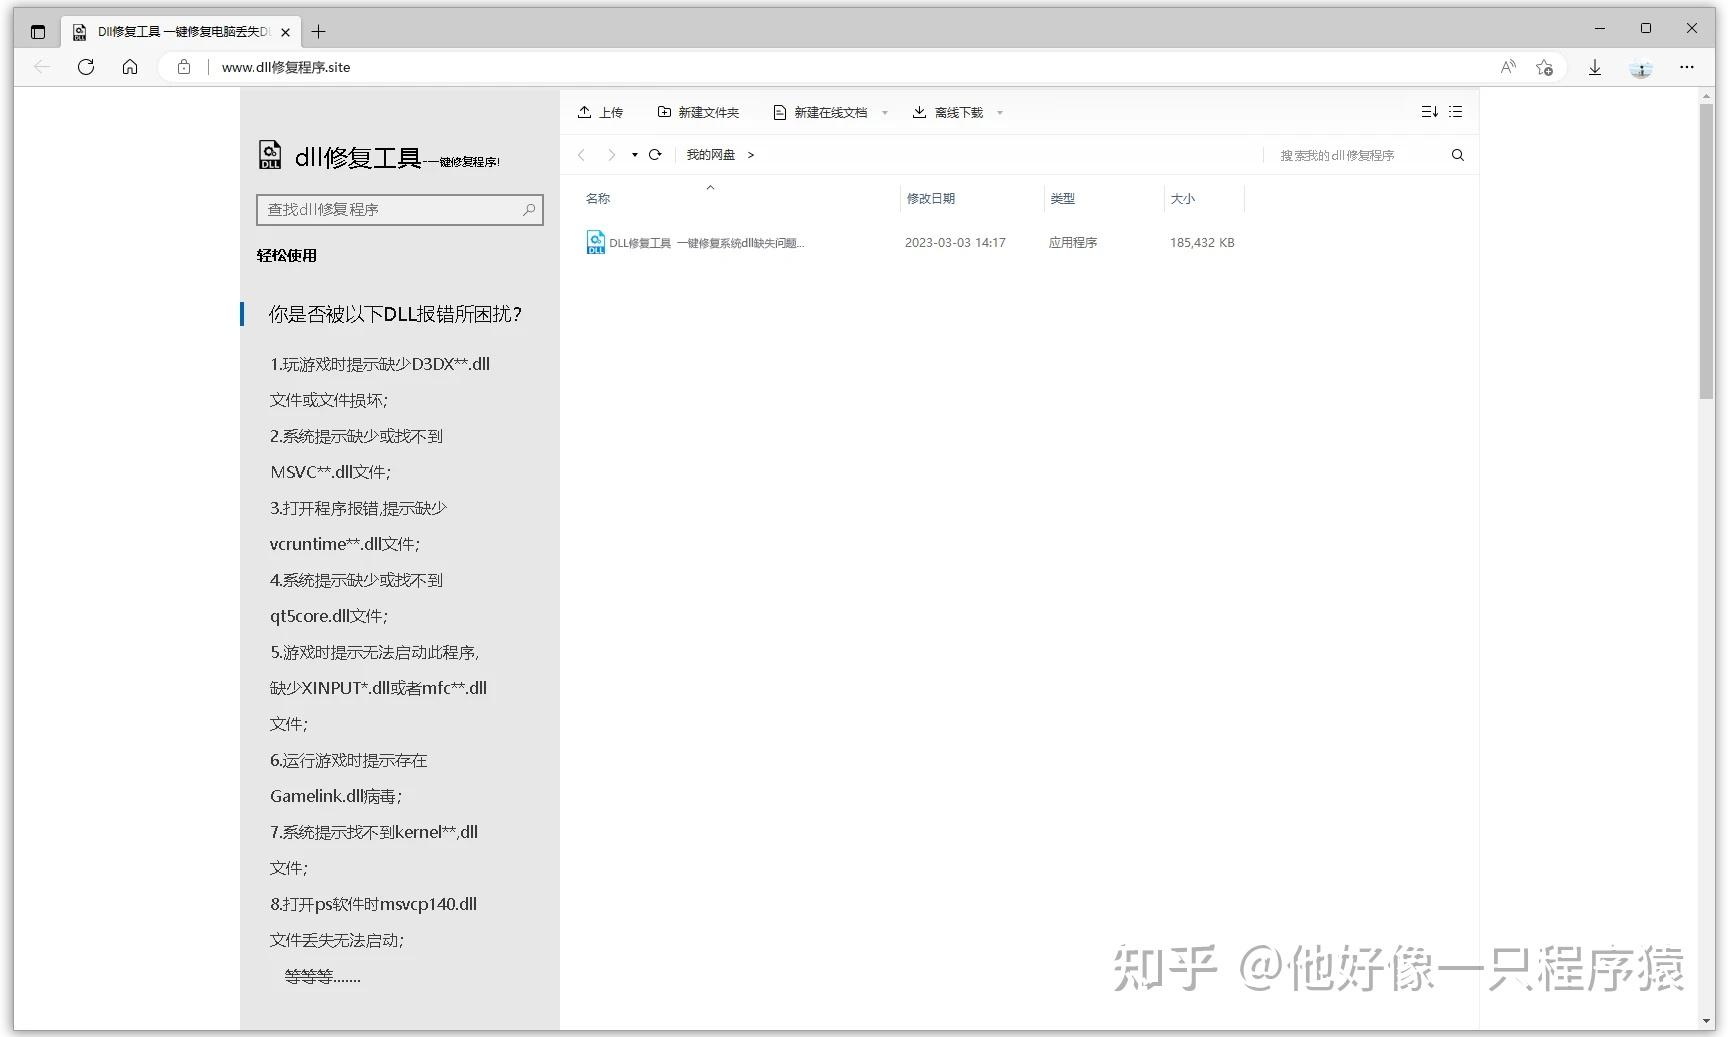1728x1037 pixels.
Task: Click the 离线下载 download icon
Action: [x=919, y=112]
